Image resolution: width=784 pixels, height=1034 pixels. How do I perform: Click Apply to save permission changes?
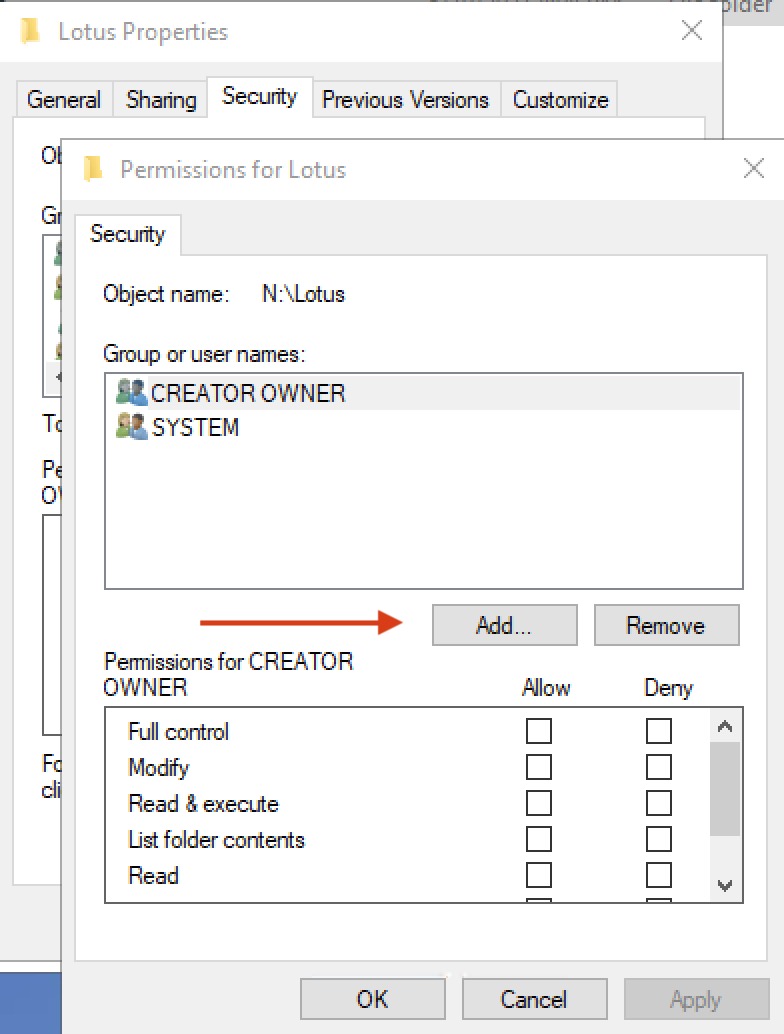point(696,999)
